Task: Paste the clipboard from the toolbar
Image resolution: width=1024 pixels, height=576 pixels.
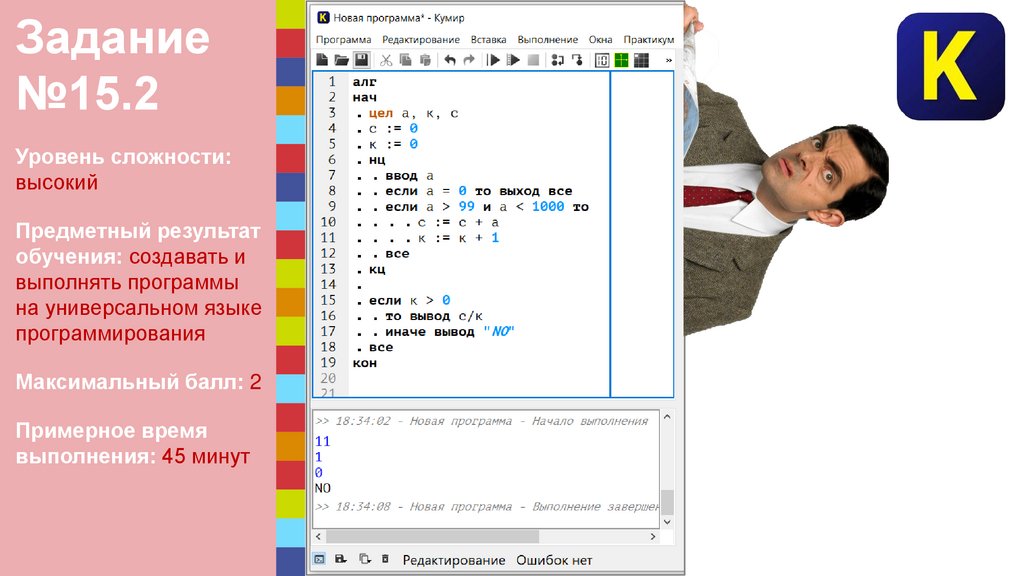Action: point(425,60)
